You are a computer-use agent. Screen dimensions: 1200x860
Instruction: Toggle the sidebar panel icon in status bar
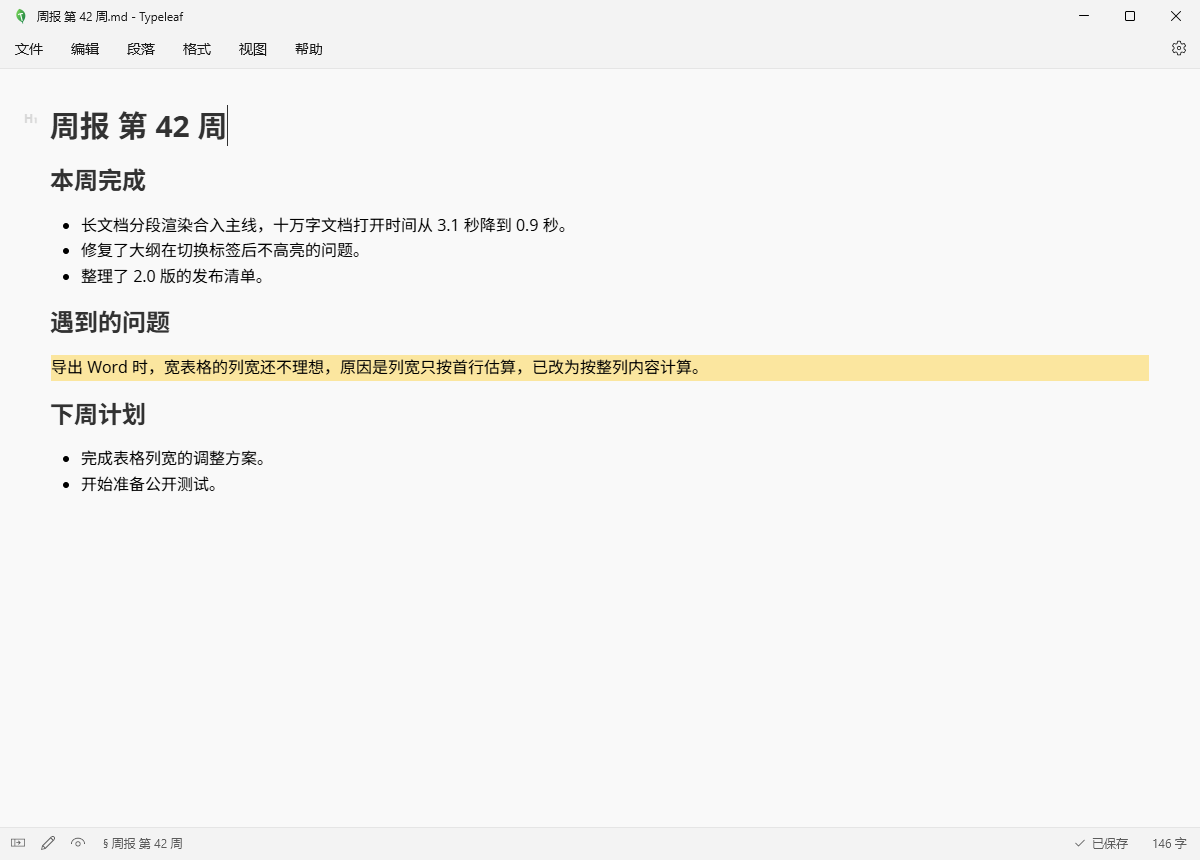click(x=18, y=843)
